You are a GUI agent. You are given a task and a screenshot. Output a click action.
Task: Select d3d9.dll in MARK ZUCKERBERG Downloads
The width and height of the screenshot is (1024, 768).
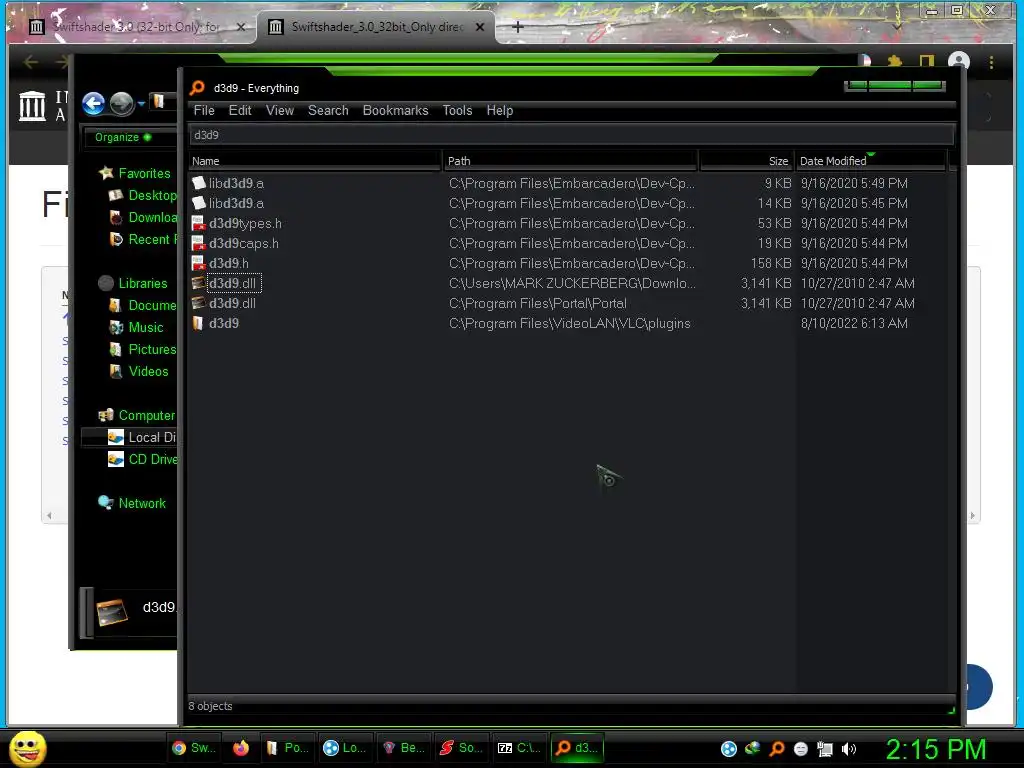233,283
